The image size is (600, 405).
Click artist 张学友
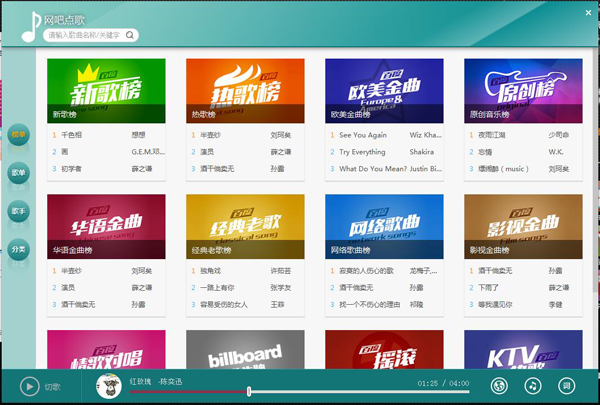(280, 288)
